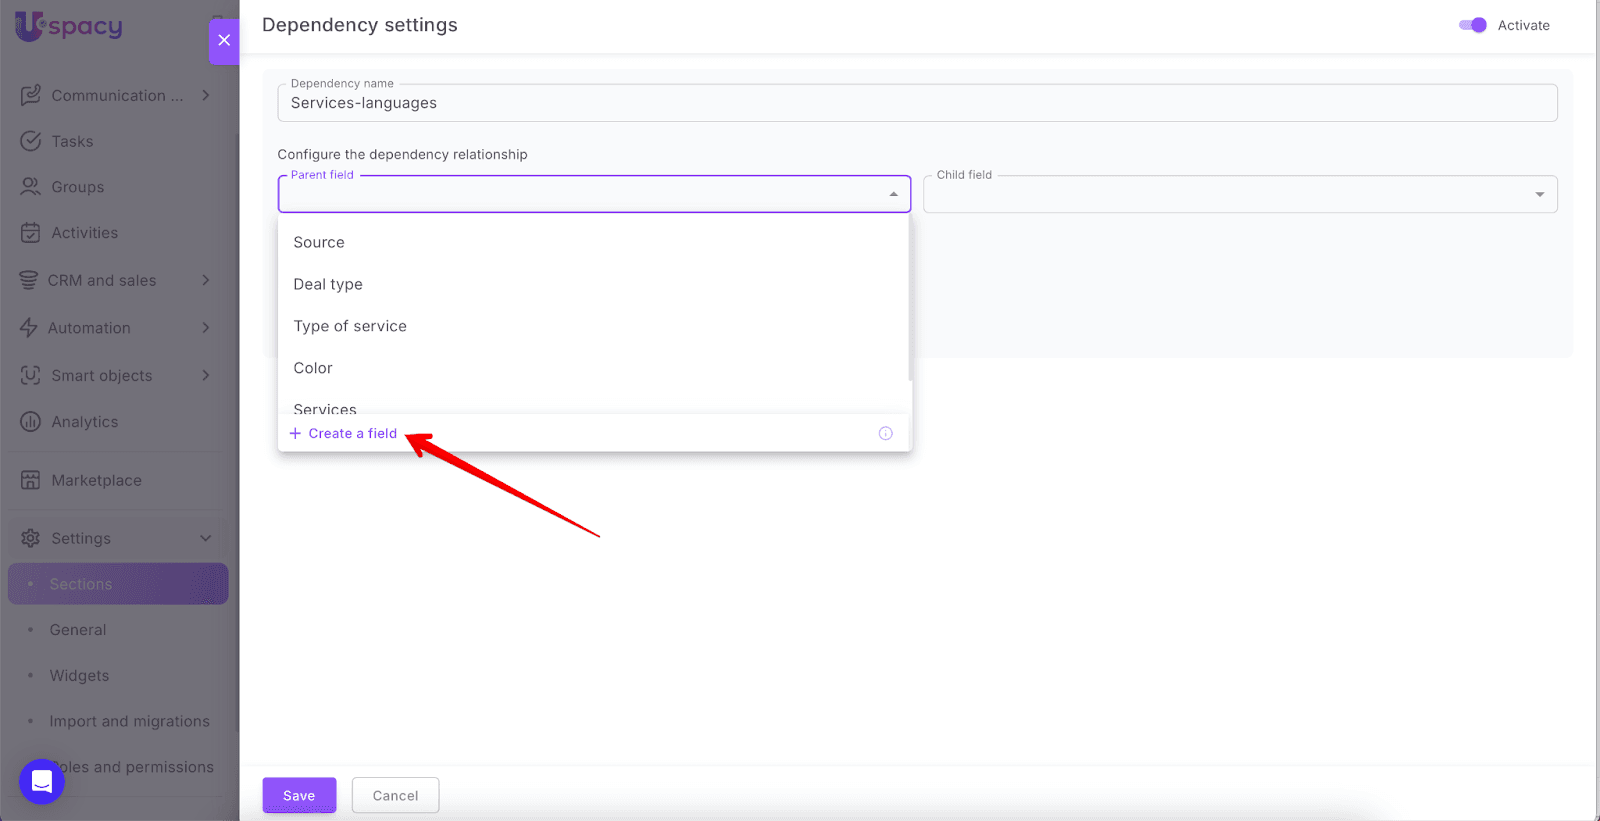Open the Child field dropdown
1600x821 pixels.
(1539, 194)
